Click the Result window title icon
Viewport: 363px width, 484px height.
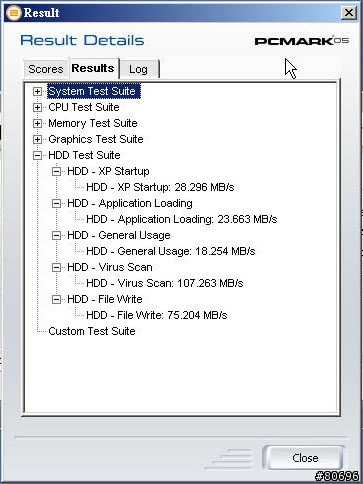pyautogui.click(x=13, y=13)
